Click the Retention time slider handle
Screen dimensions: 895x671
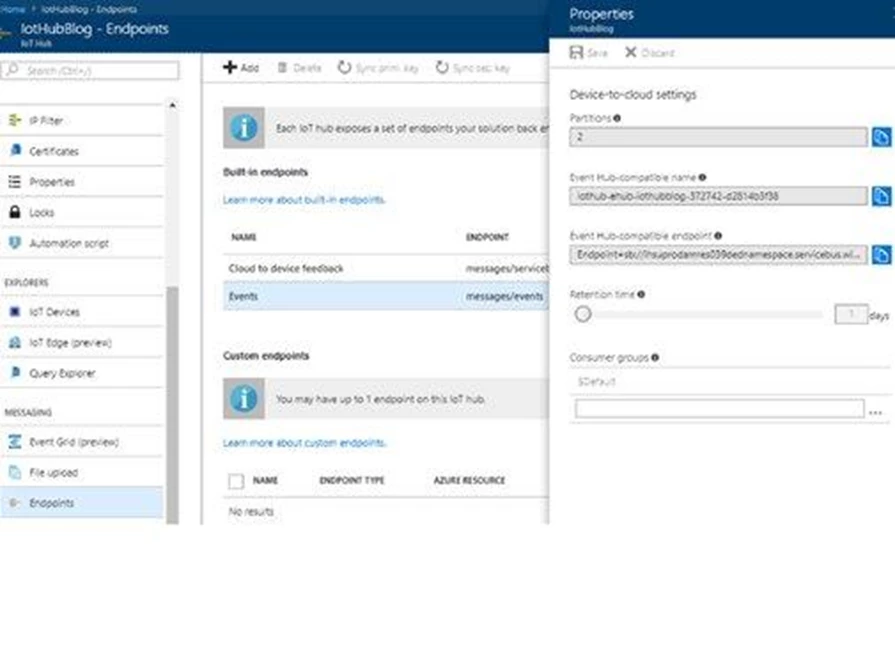coord(583,315)
